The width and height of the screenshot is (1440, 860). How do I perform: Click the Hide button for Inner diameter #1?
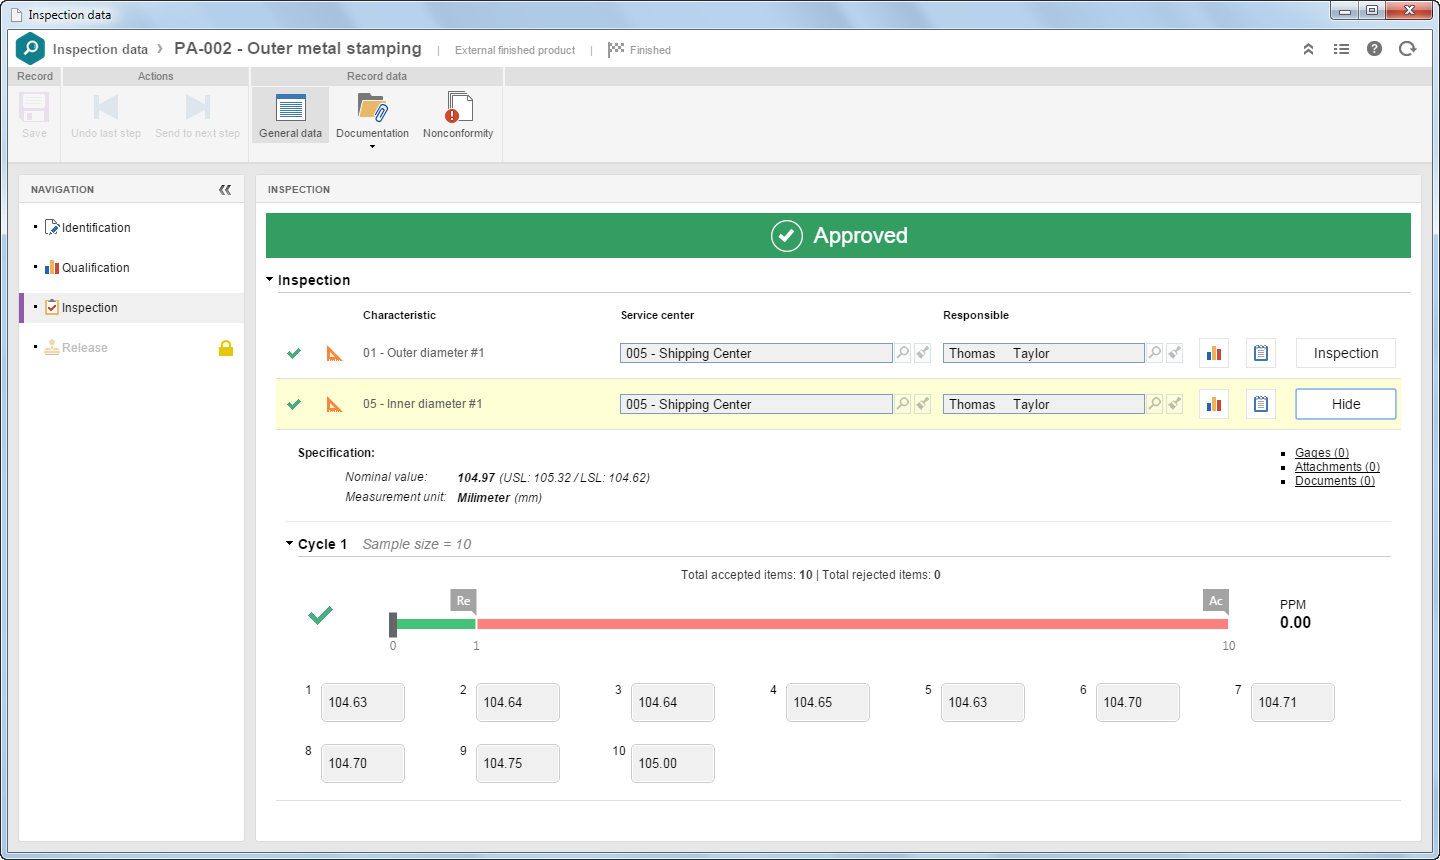[1346, 404]
